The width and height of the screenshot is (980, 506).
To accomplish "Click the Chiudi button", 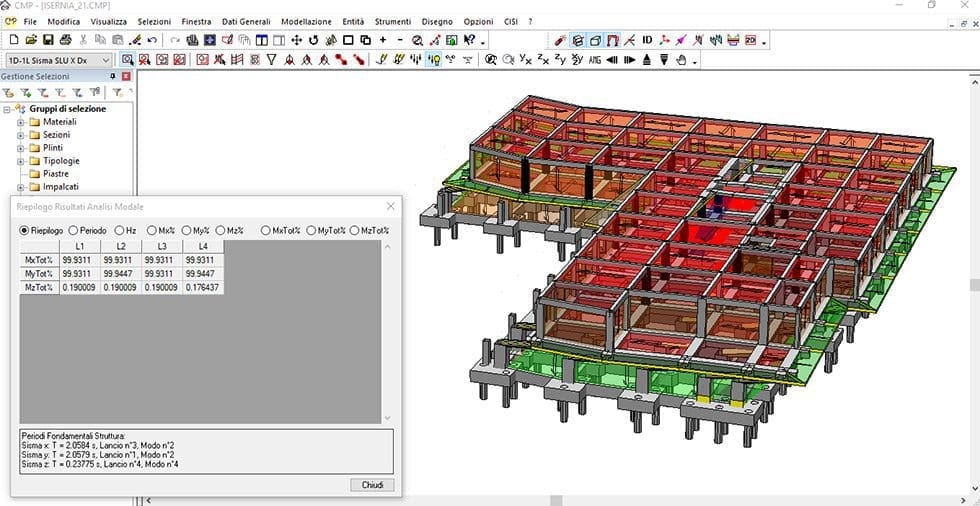I will [372, 485].
